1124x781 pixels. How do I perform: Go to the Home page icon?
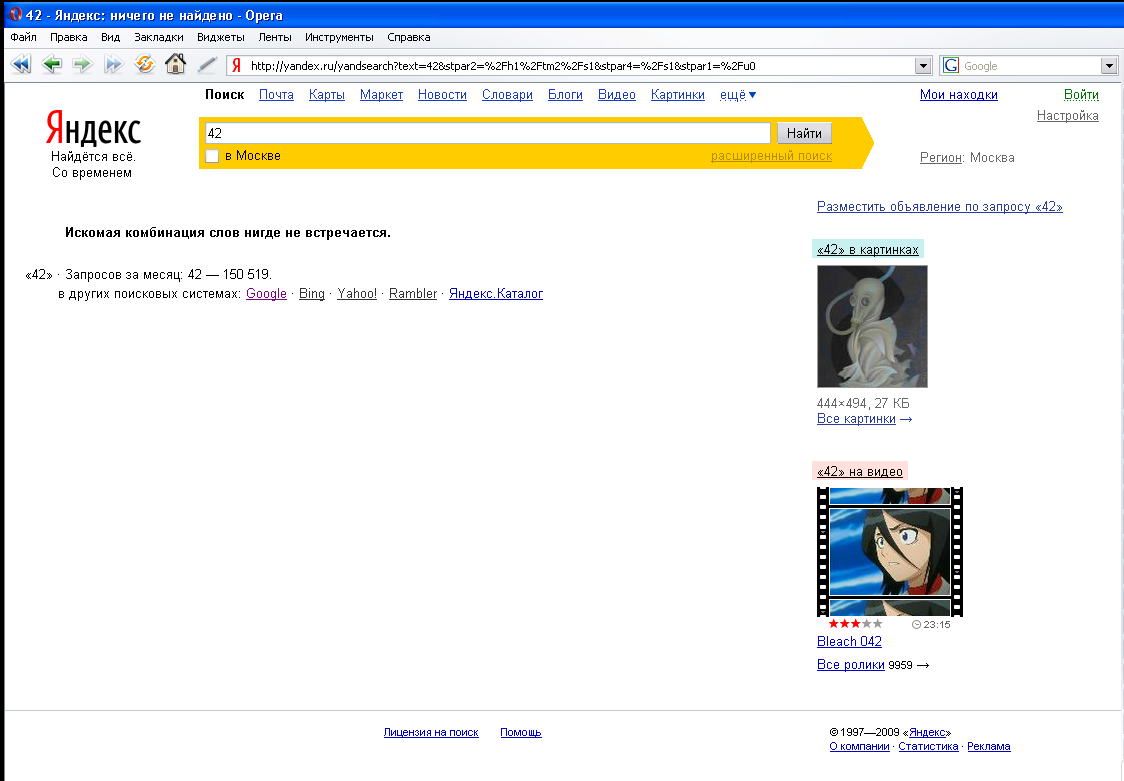(175, 65)
